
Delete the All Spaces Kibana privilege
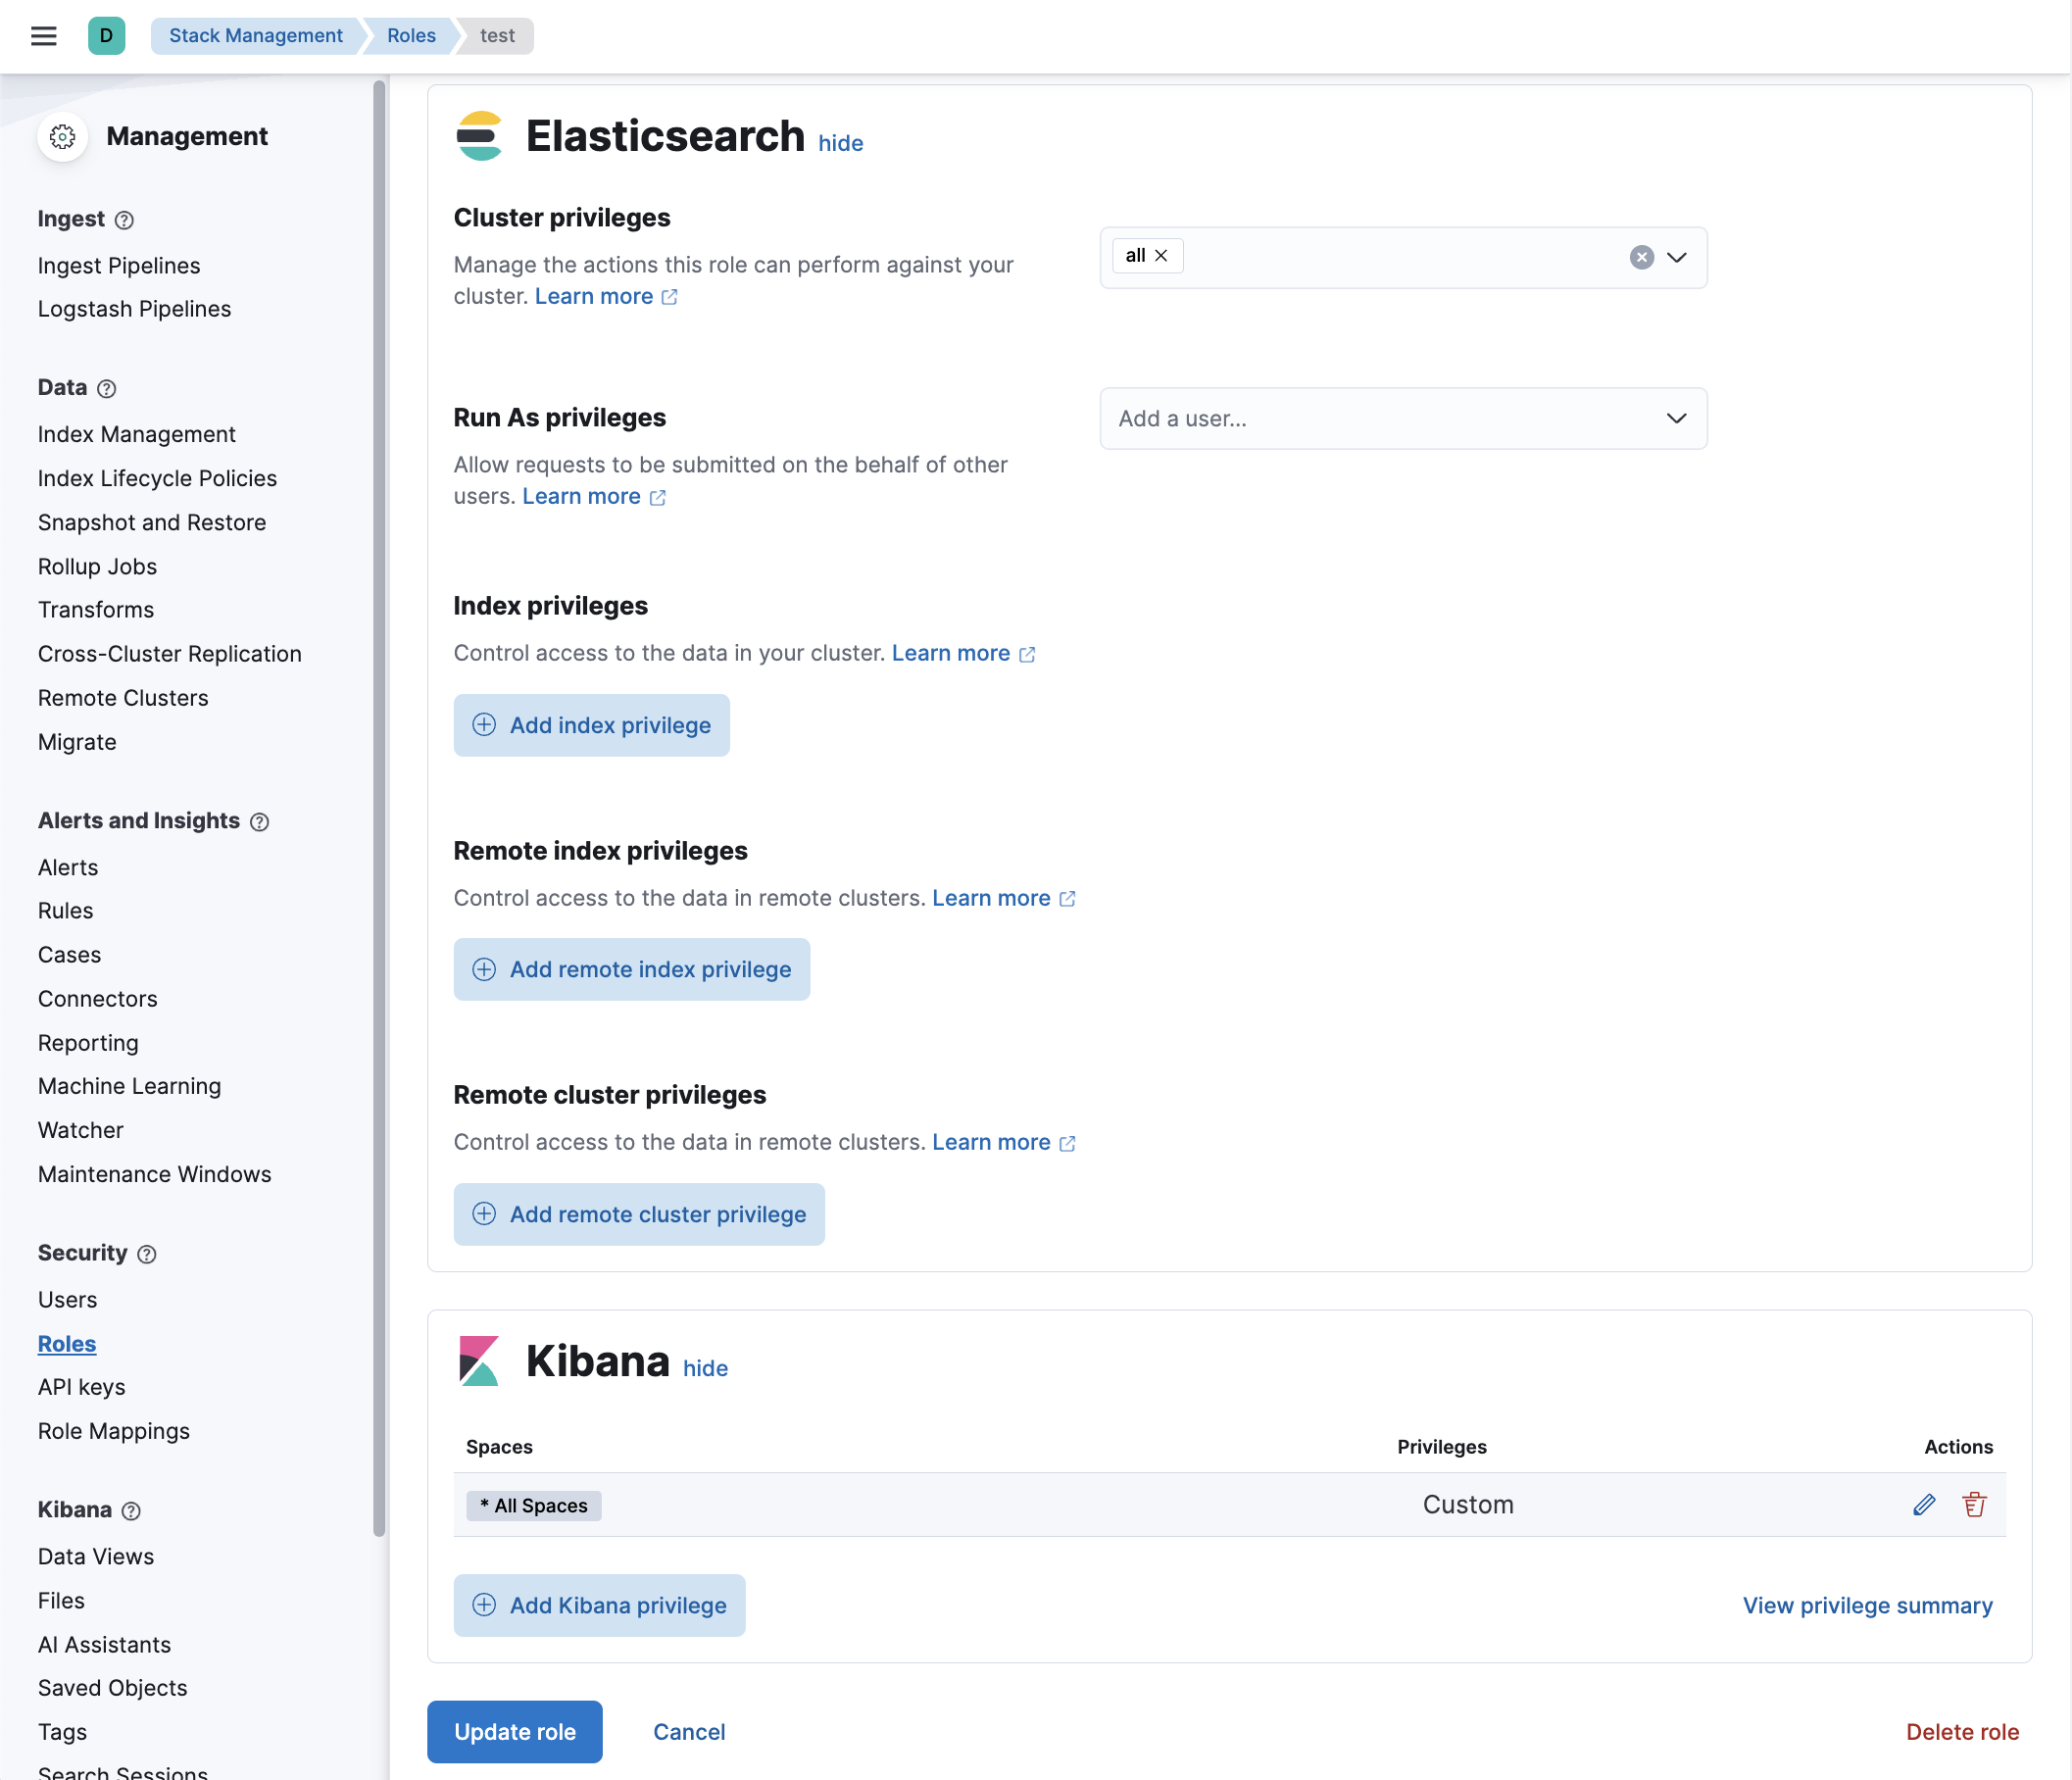tap(1973, 1505)
